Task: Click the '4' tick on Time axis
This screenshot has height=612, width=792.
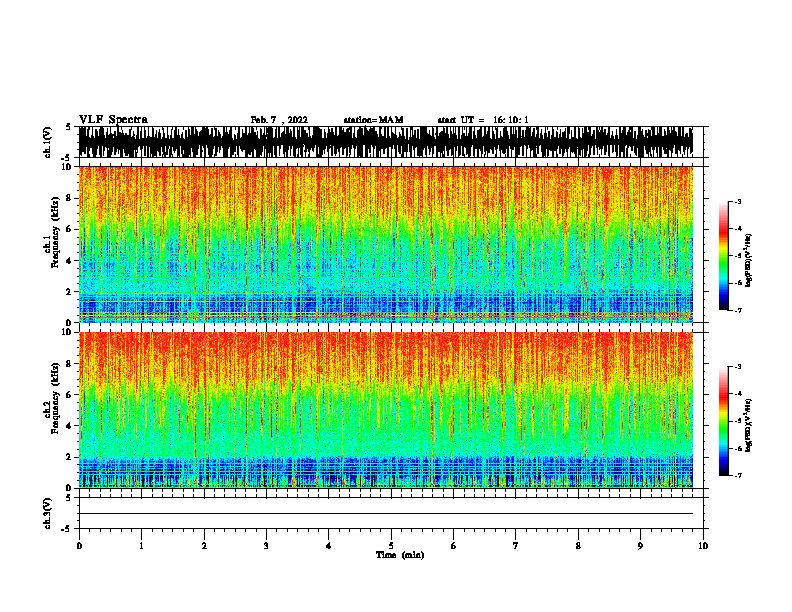Action: pos(329,546)
